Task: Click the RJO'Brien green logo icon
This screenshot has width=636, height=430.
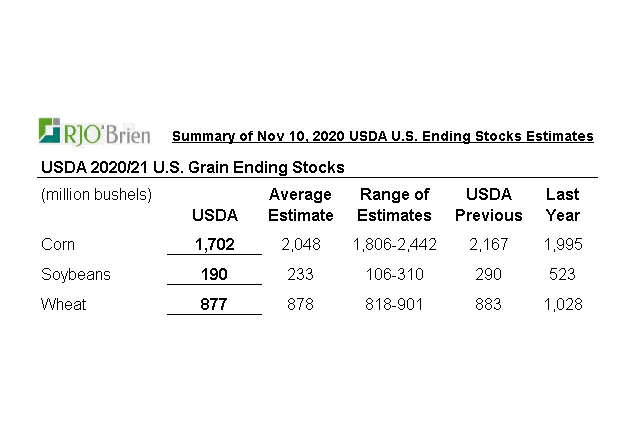Action: [52, 131]
